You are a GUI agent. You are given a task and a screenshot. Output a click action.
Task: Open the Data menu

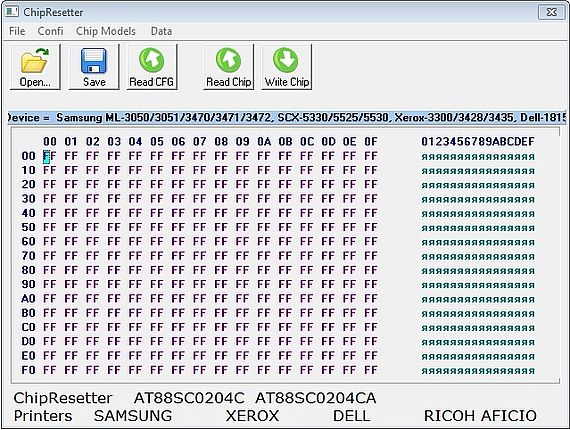coord(161,31)
